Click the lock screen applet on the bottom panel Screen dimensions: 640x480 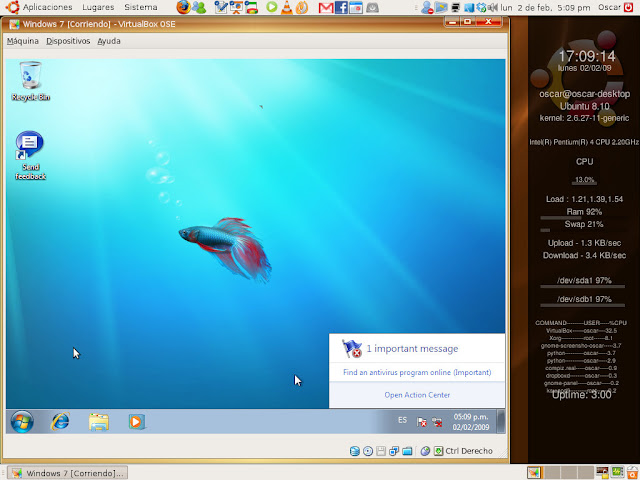[x=602, y=473]
